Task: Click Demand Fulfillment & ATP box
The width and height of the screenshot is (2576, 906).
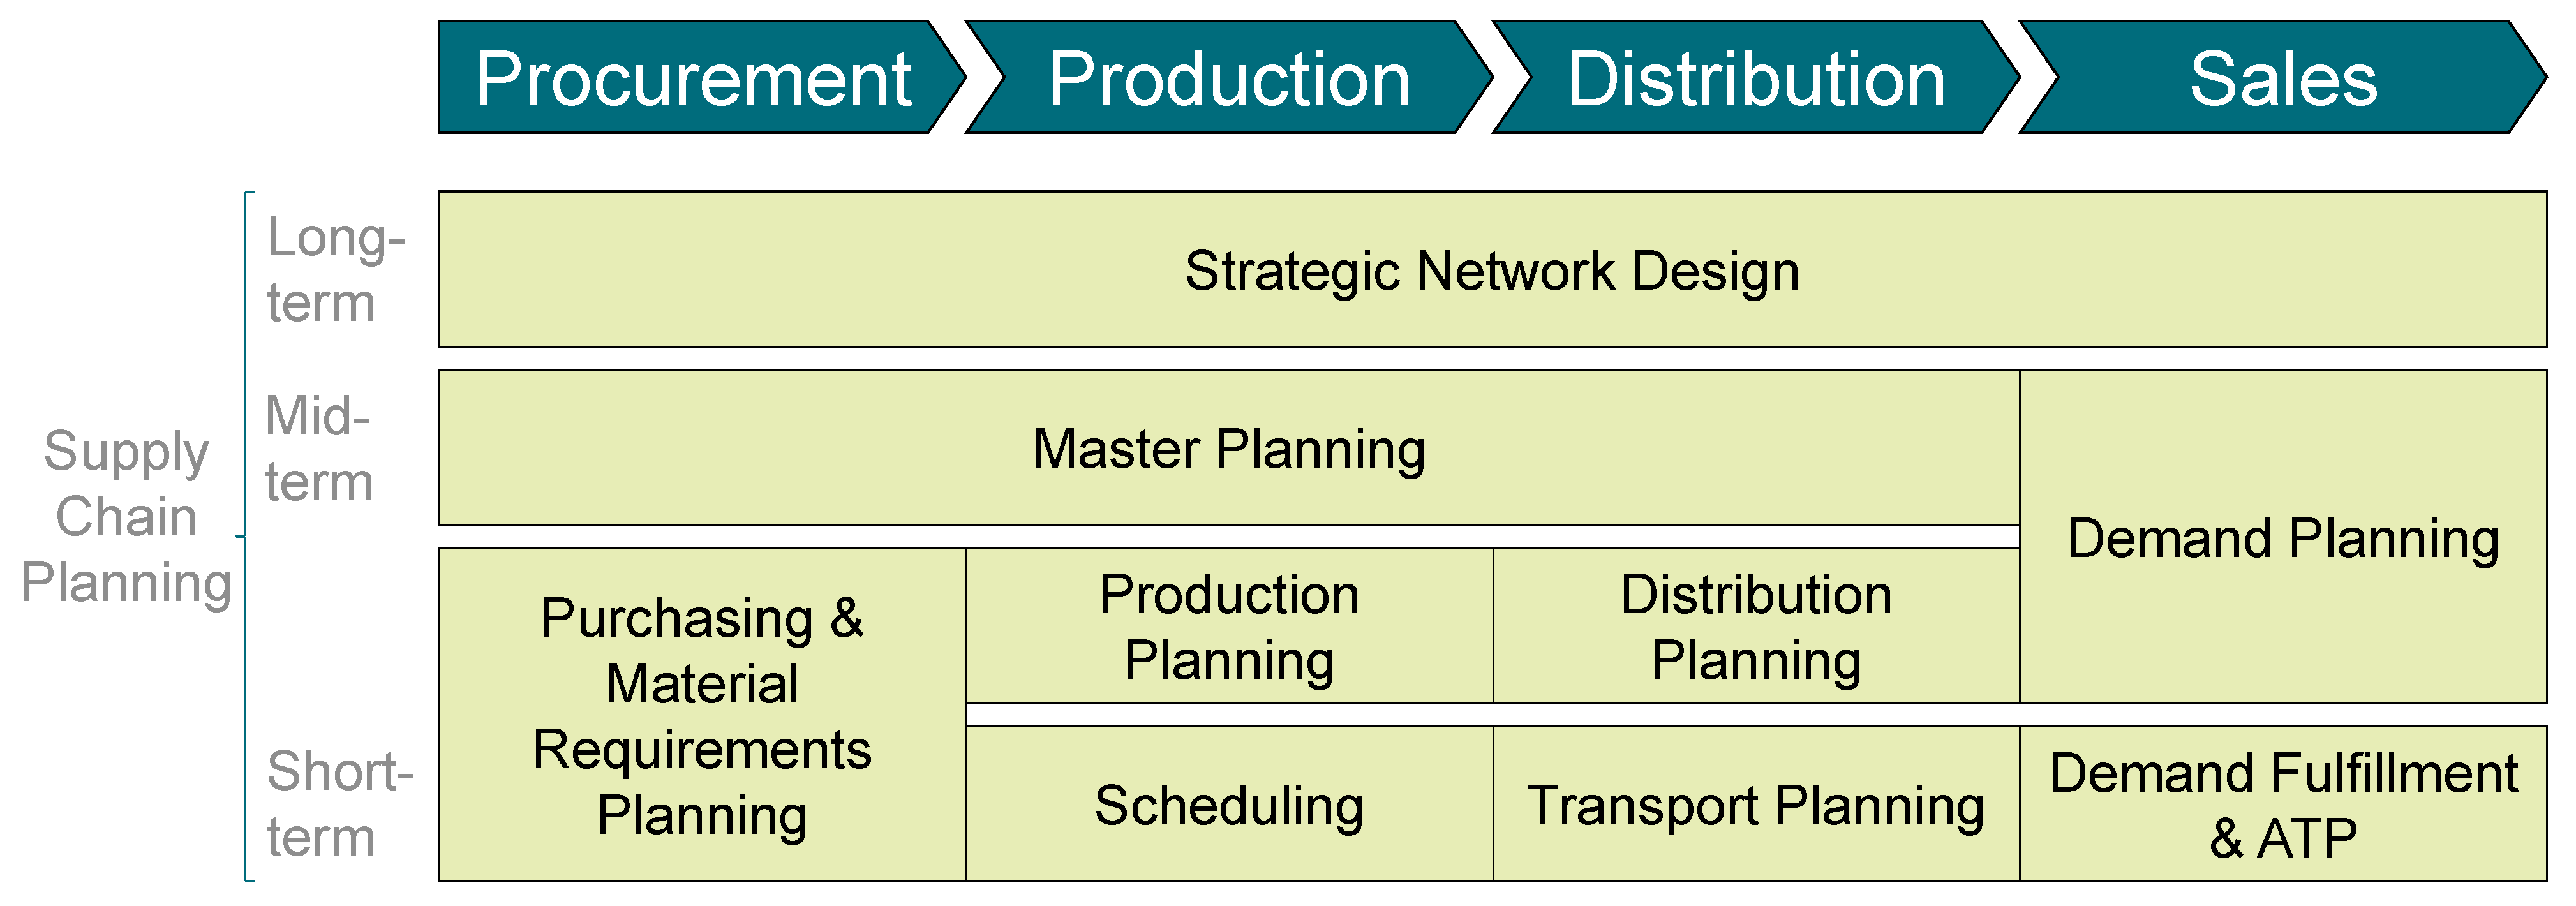Action: [2282, 805]
